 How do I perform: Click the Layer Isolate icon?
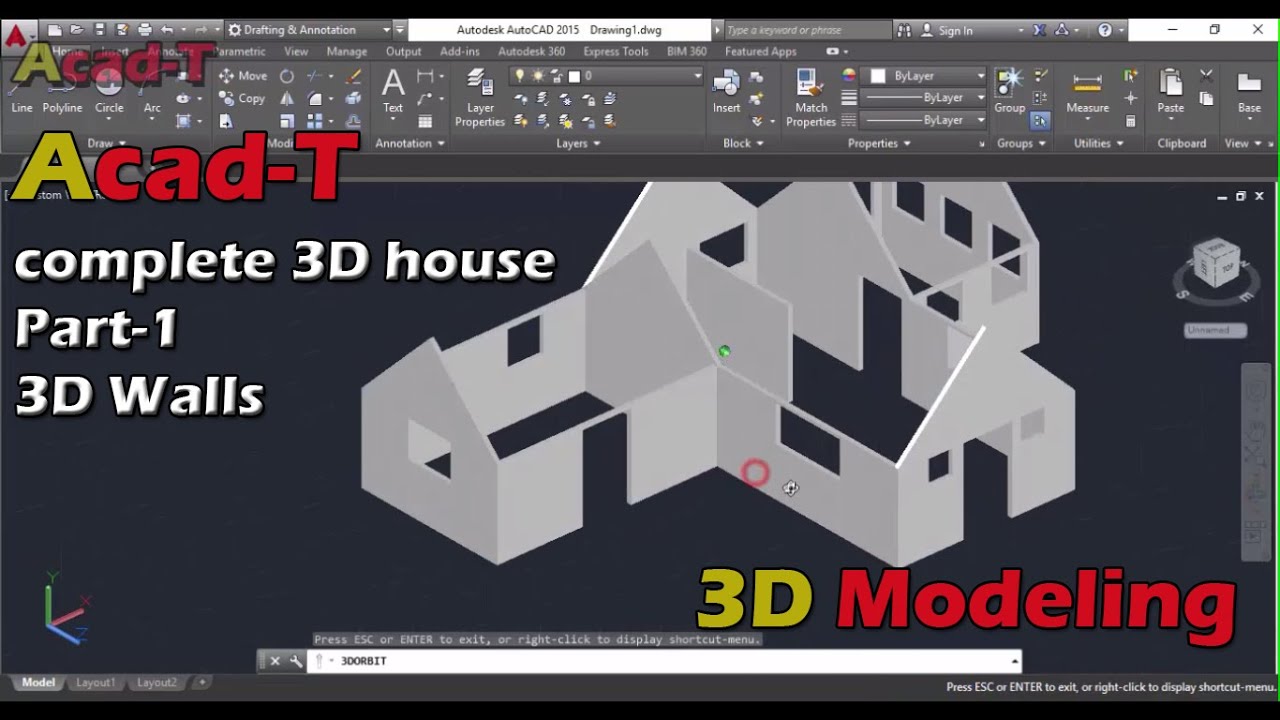pyautogui.click(x=543, y=98)
